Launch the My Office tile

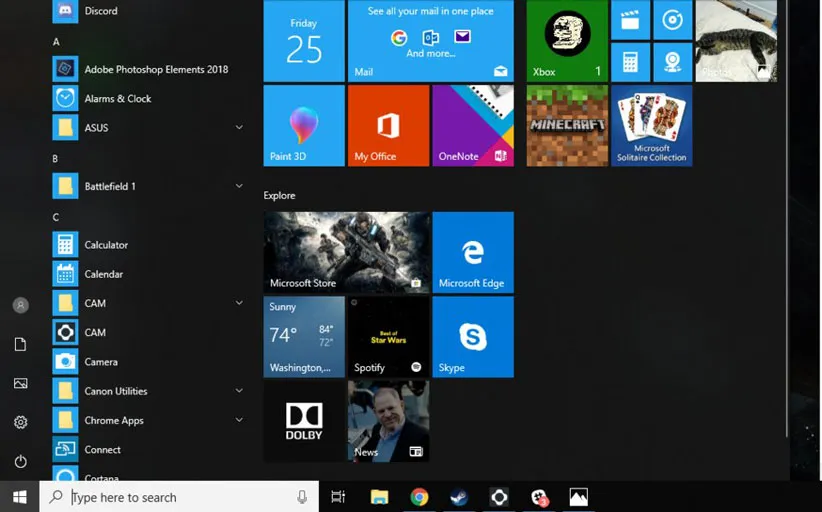pos(389,125)
